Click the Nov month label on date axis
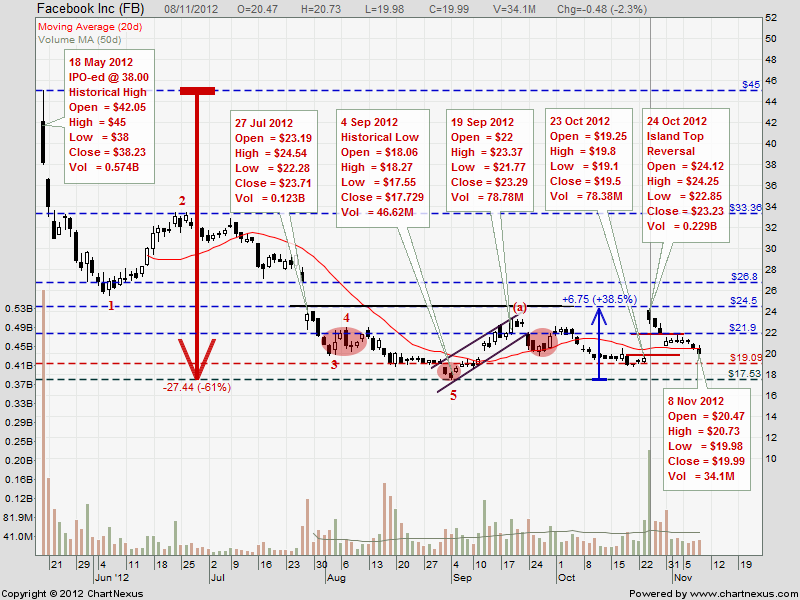The image size is (800, 600). click(683, 578)
